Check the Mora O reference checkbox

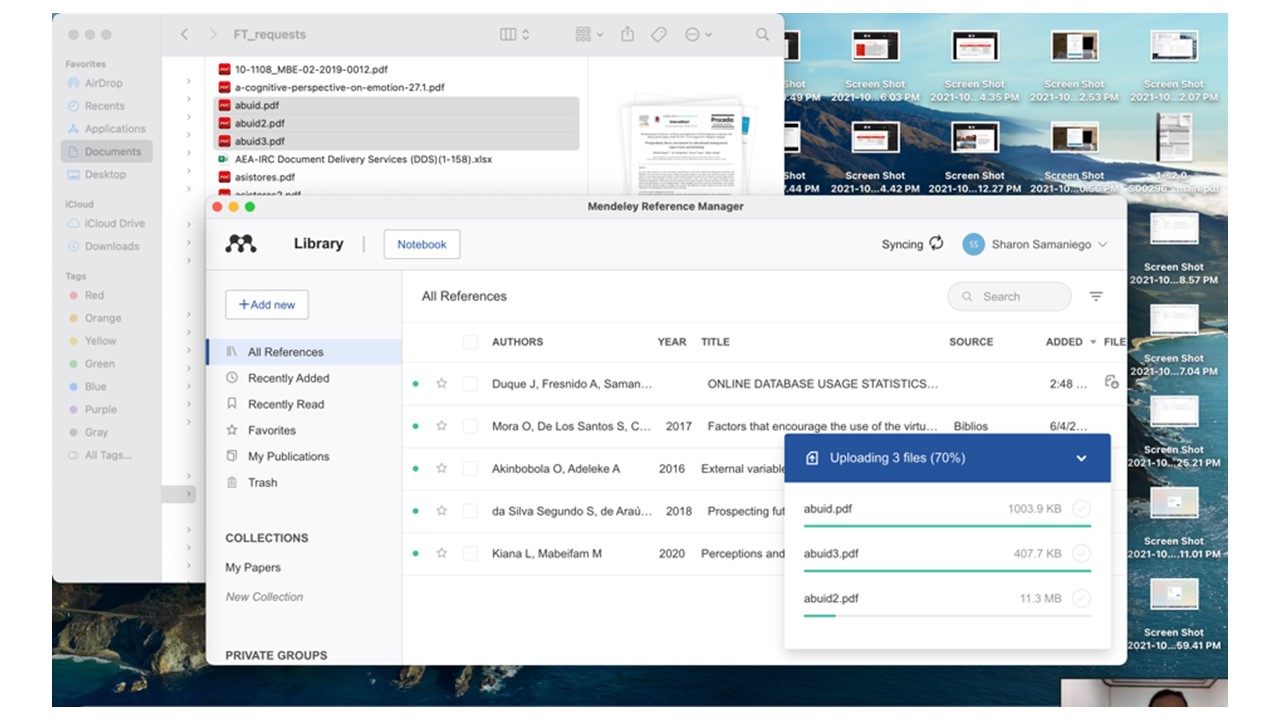click(470, 426)
